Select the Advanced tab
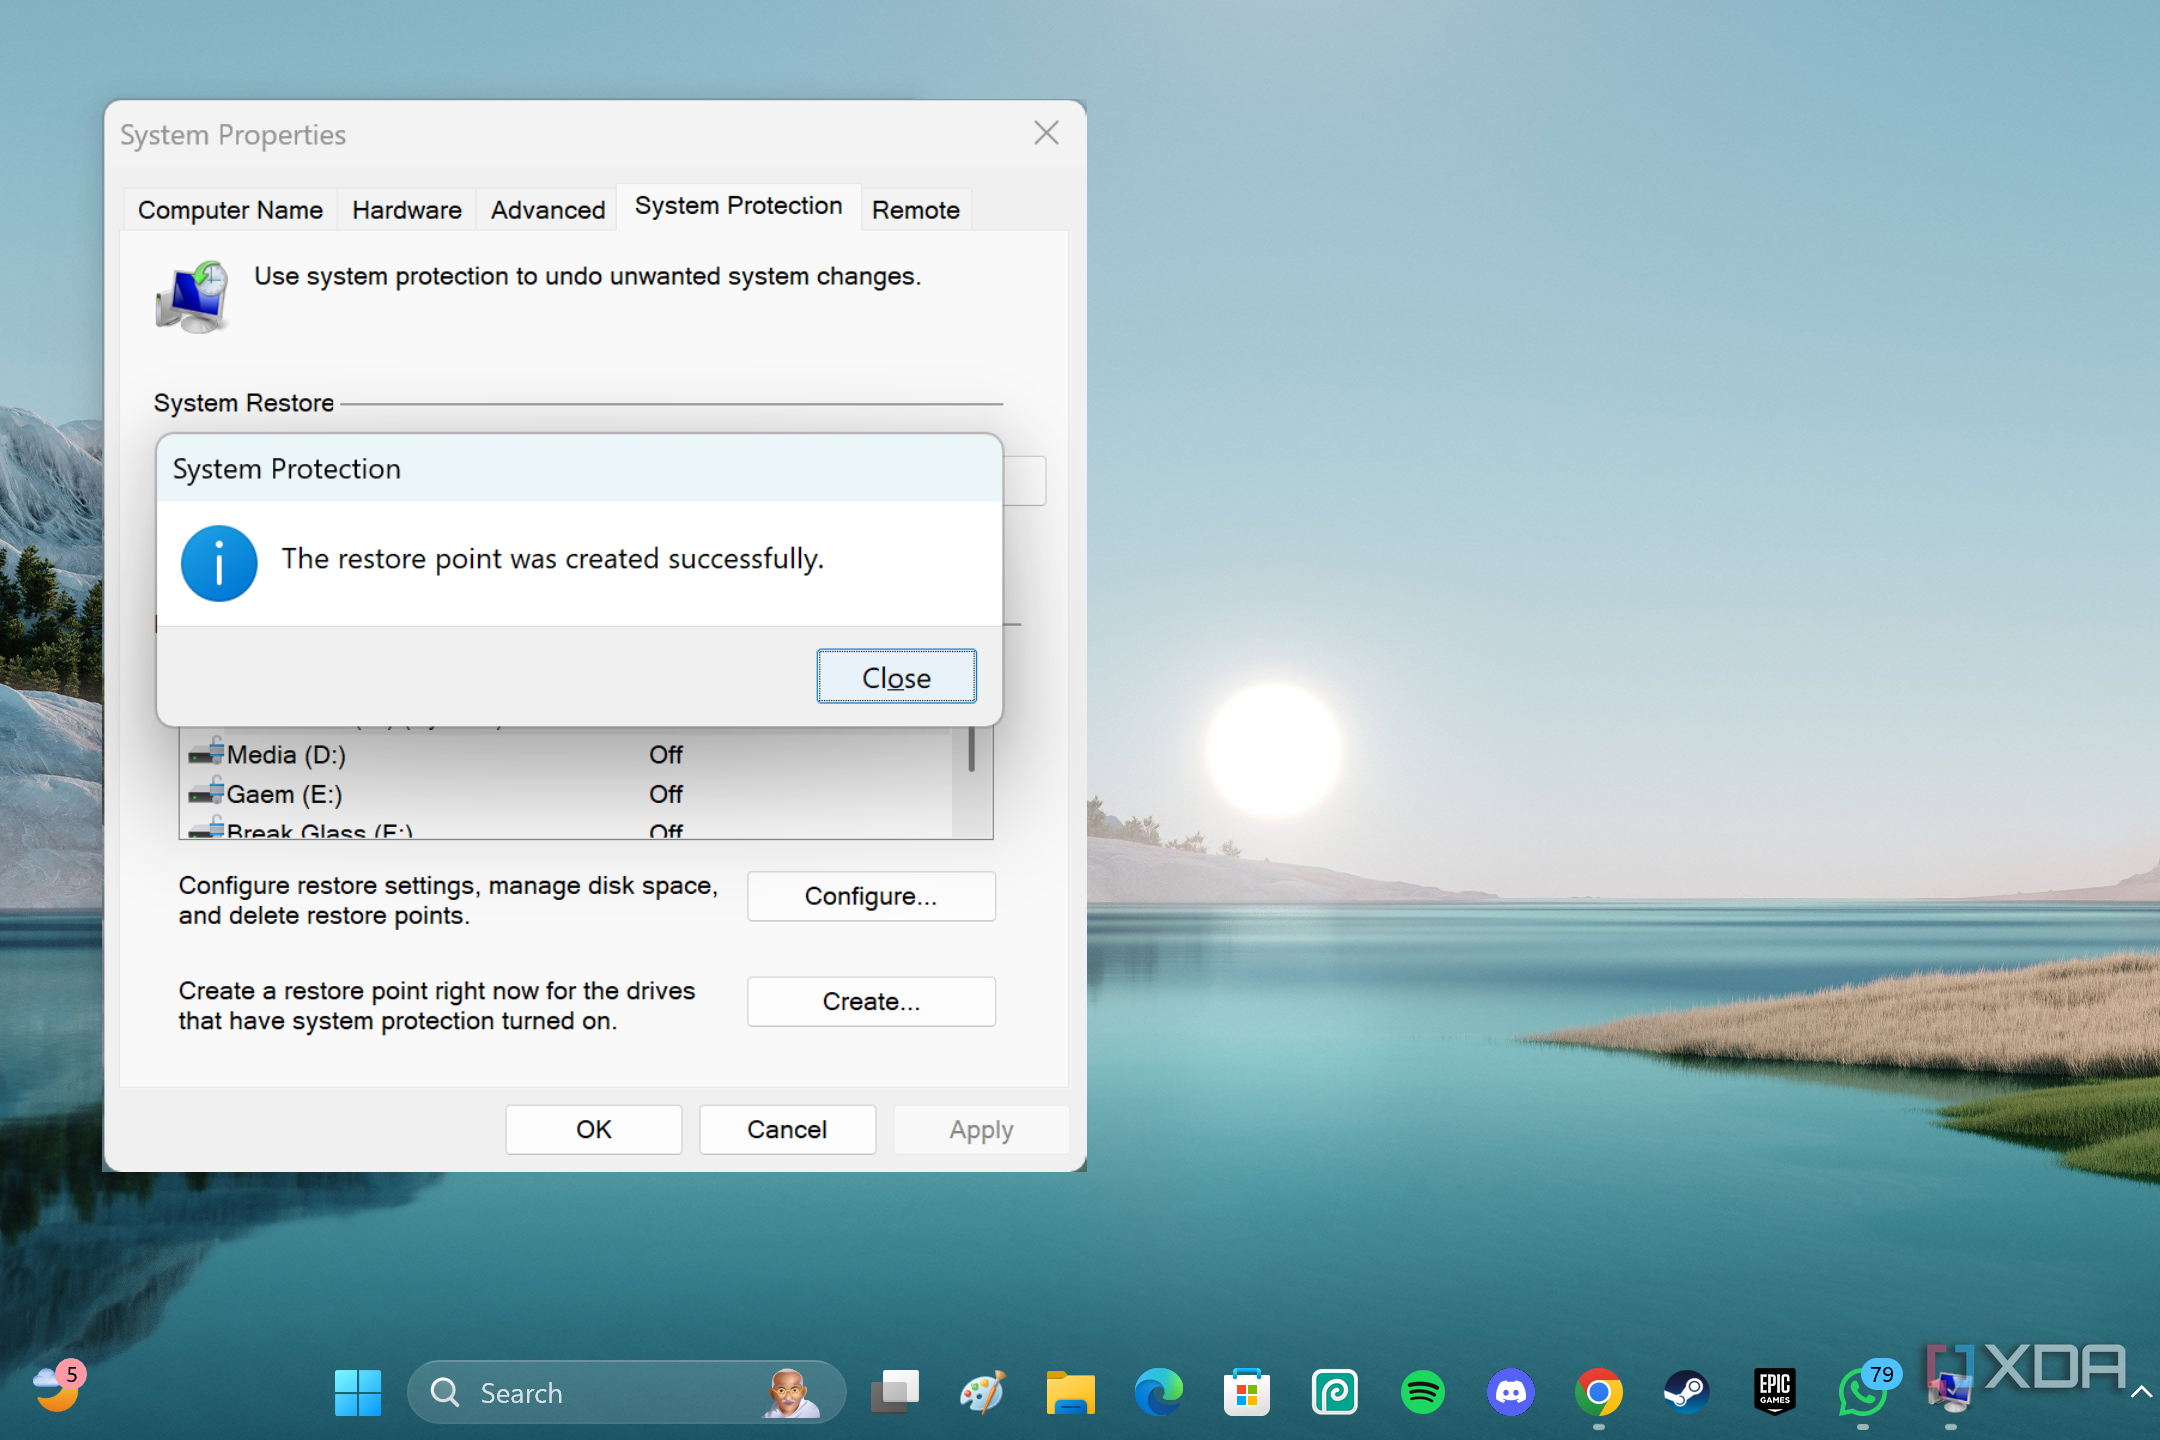Viewport: 2160px width, 1440px height. coord(548,210)
